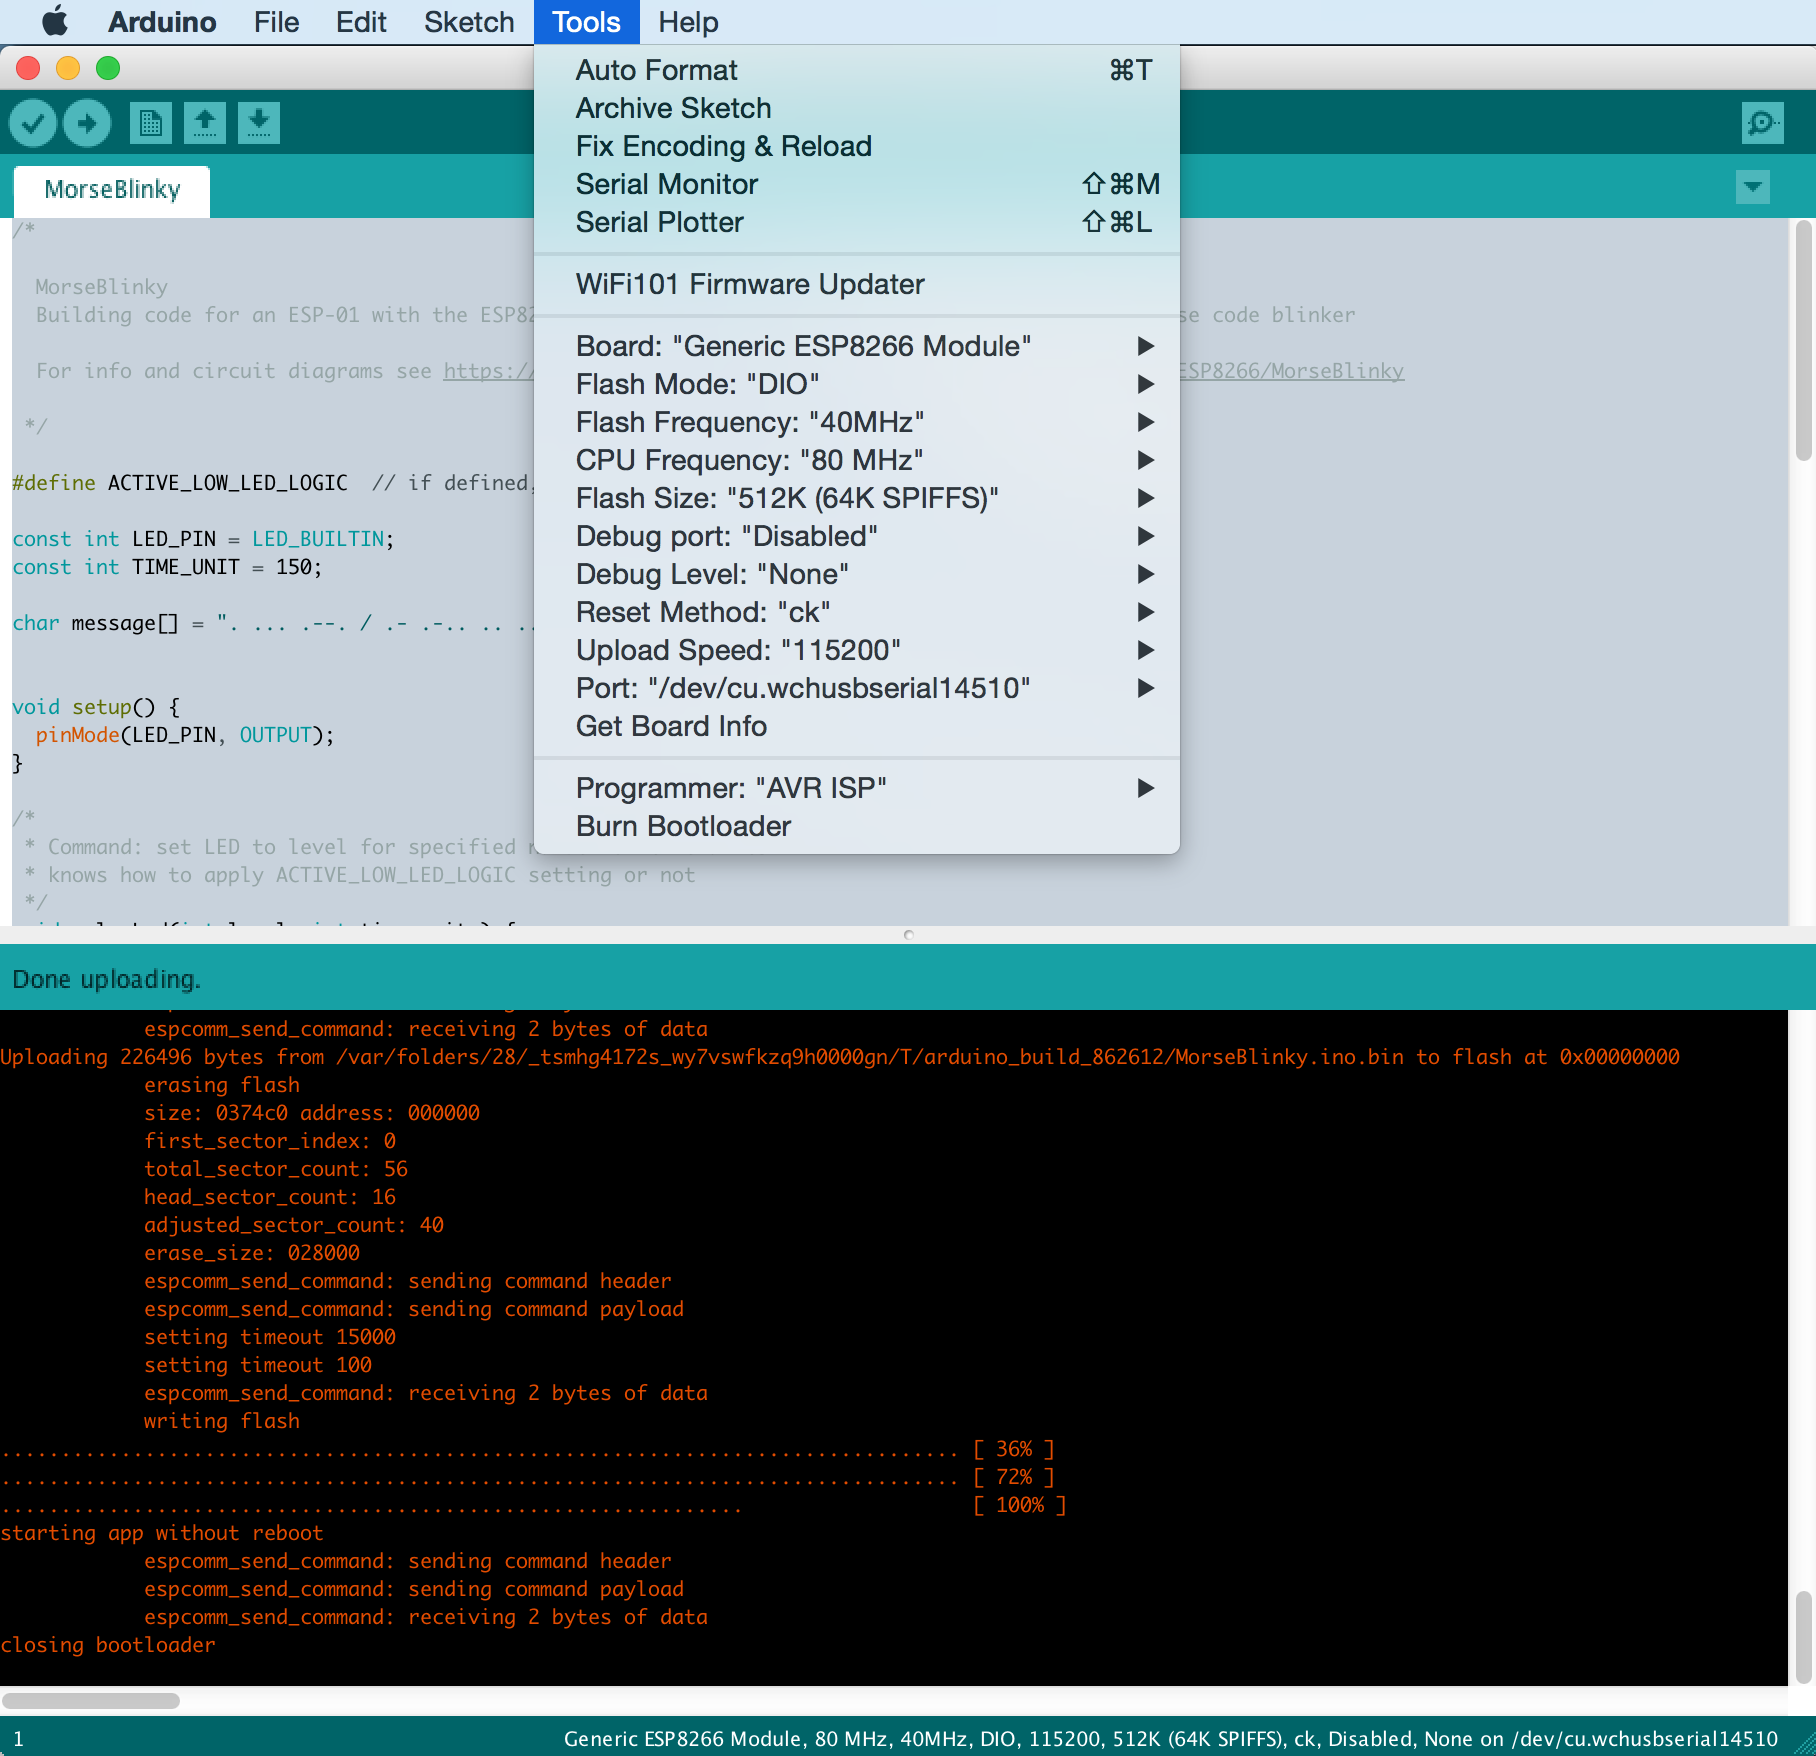Click the code editor vertical scrollbar
This screenshot has width=1816, height=1756.
click(1804, 340)
